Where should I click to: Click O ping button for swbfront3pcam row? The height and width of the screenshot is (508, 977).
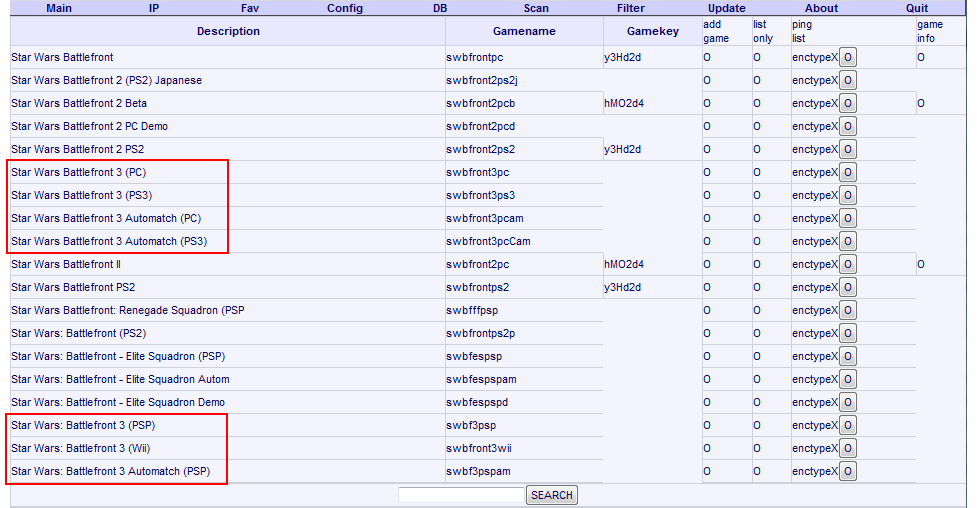pos(847,219)
